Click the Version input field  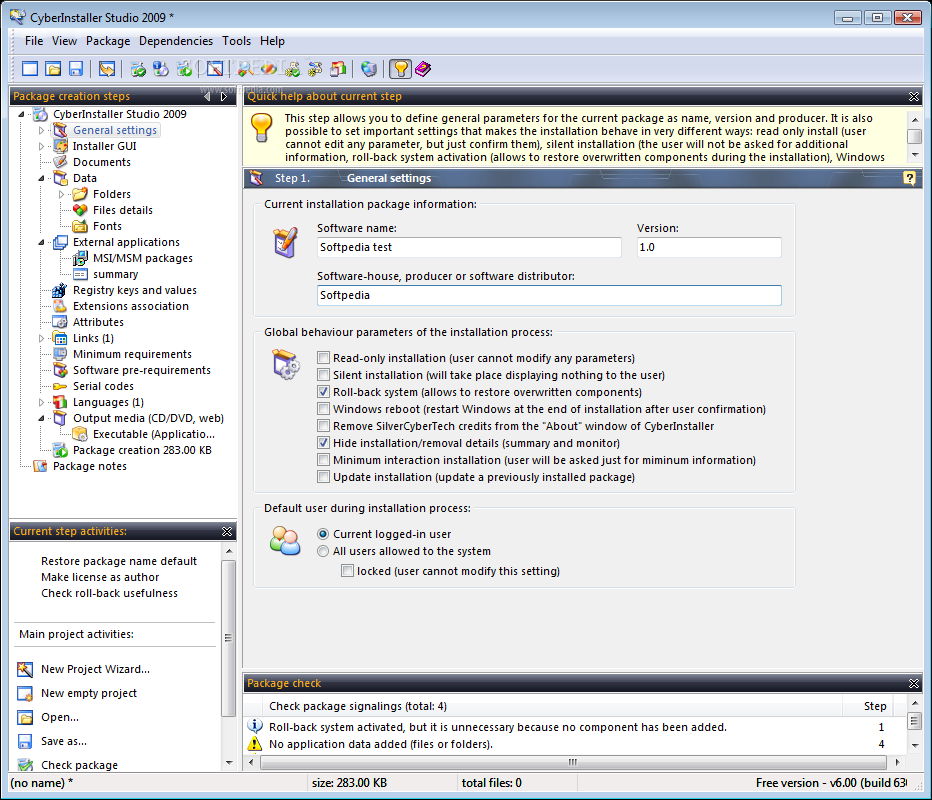(x=709, y=247)
